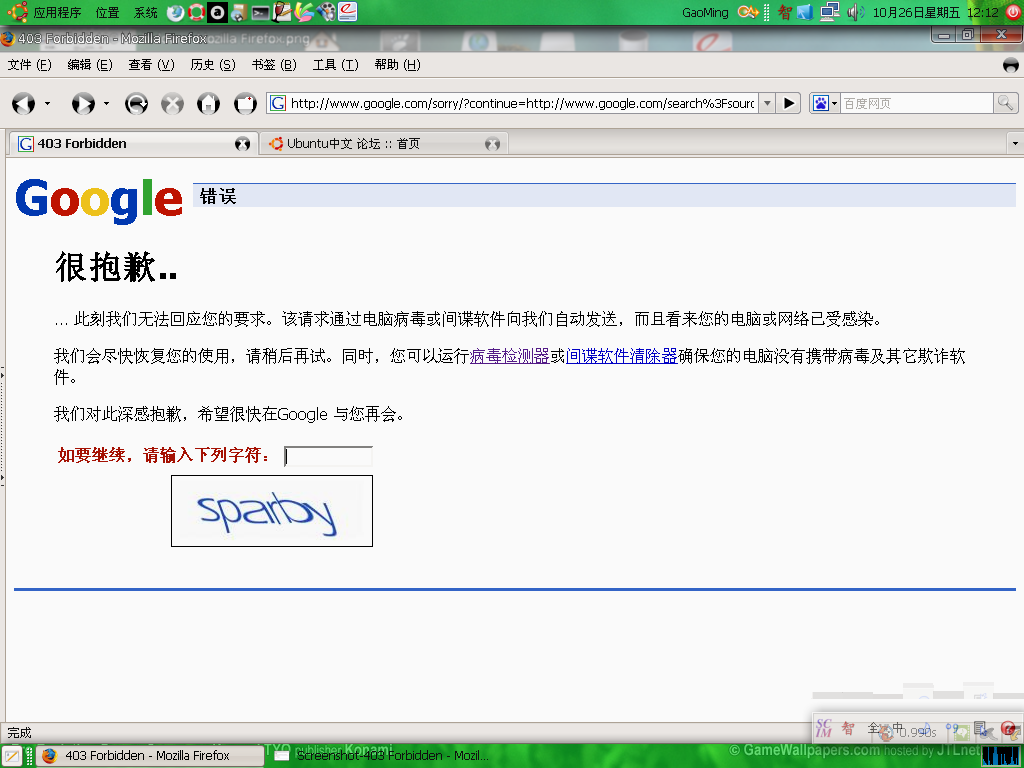Click the Firefox throbber activity indicator
The height and width of the screenshot is (768, 1024).
coord(1010,65)
